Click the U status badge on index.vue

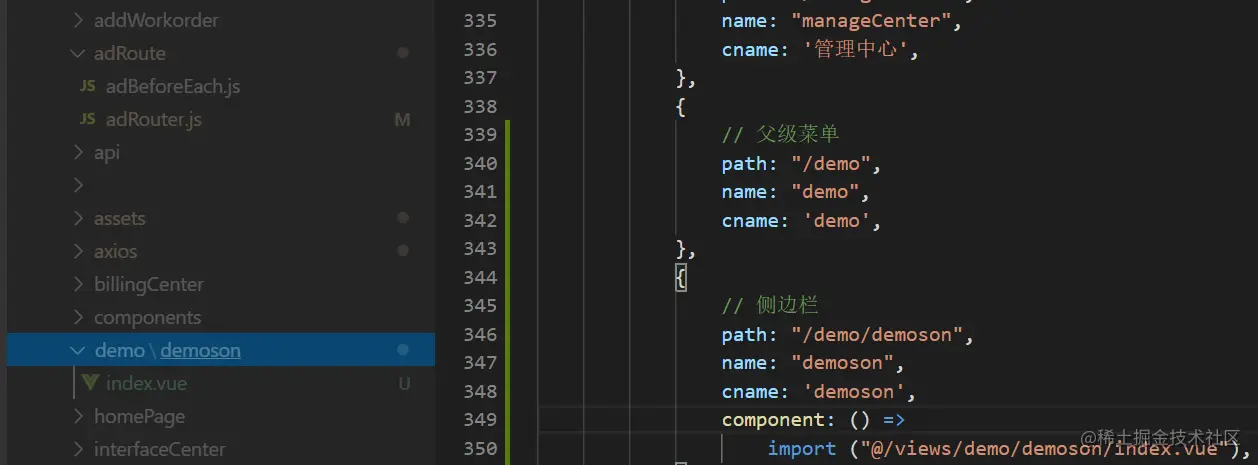(x=404, y=383)
